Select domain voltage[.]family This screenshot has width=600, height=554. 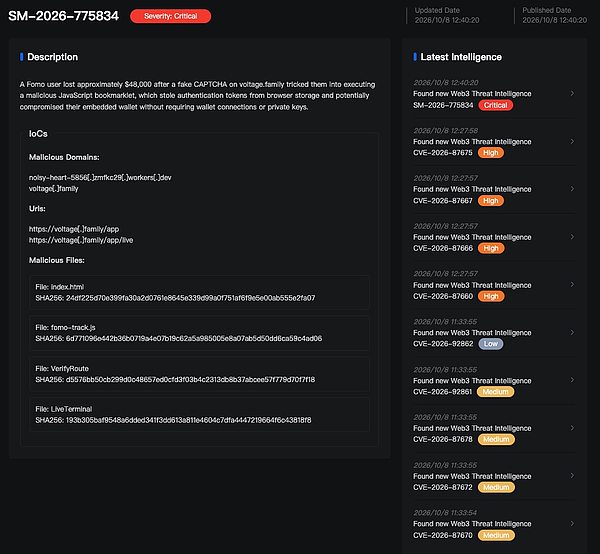point(54,189)
